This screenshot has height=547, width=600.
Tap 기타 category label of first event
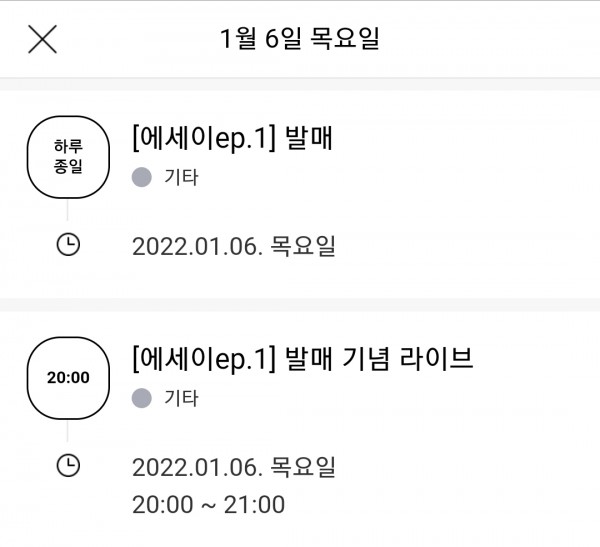pos(181,177)
